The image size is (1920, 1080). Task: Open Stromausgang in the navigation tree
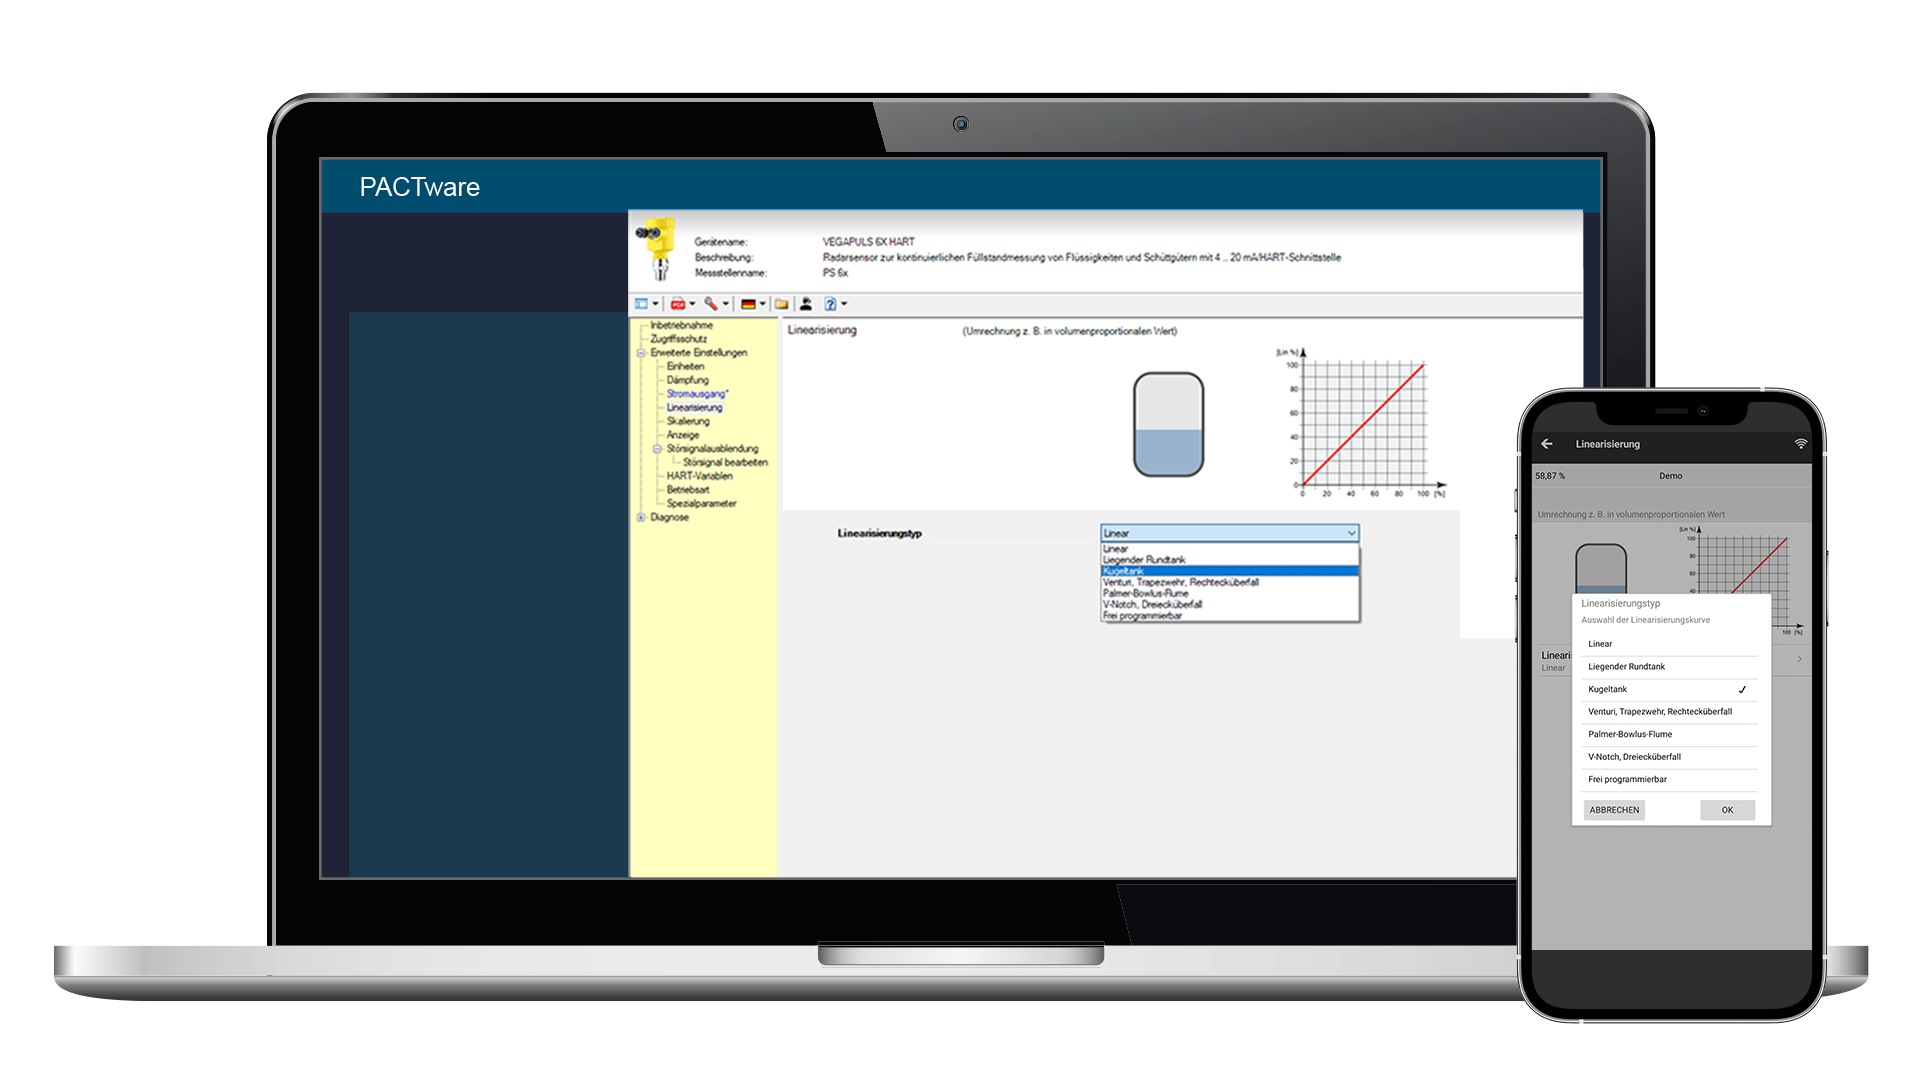click(696, 394)
